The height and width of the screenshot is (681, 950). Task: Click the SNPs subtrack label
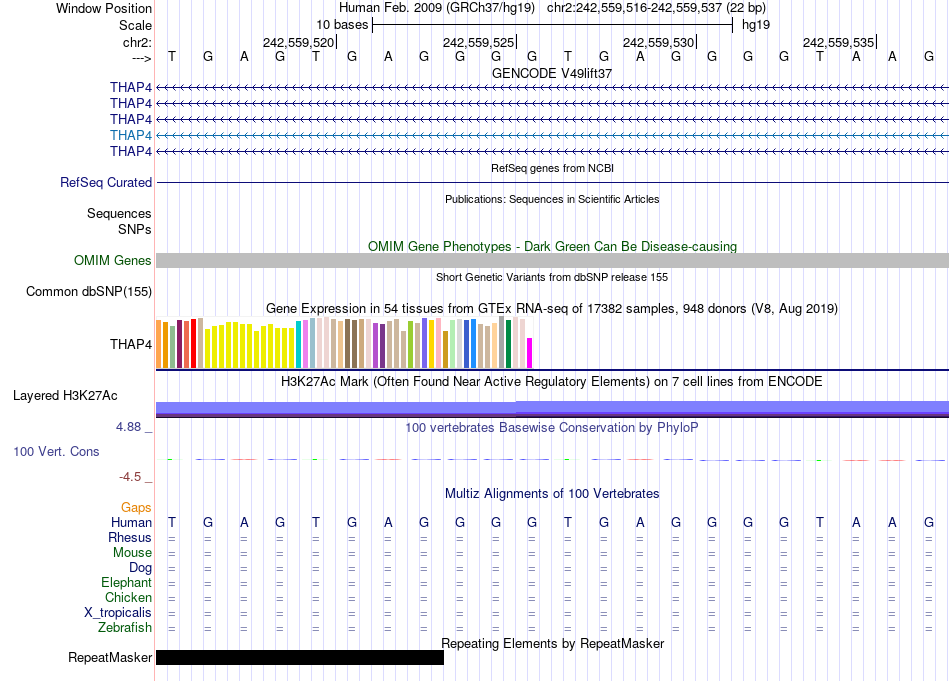135,230
